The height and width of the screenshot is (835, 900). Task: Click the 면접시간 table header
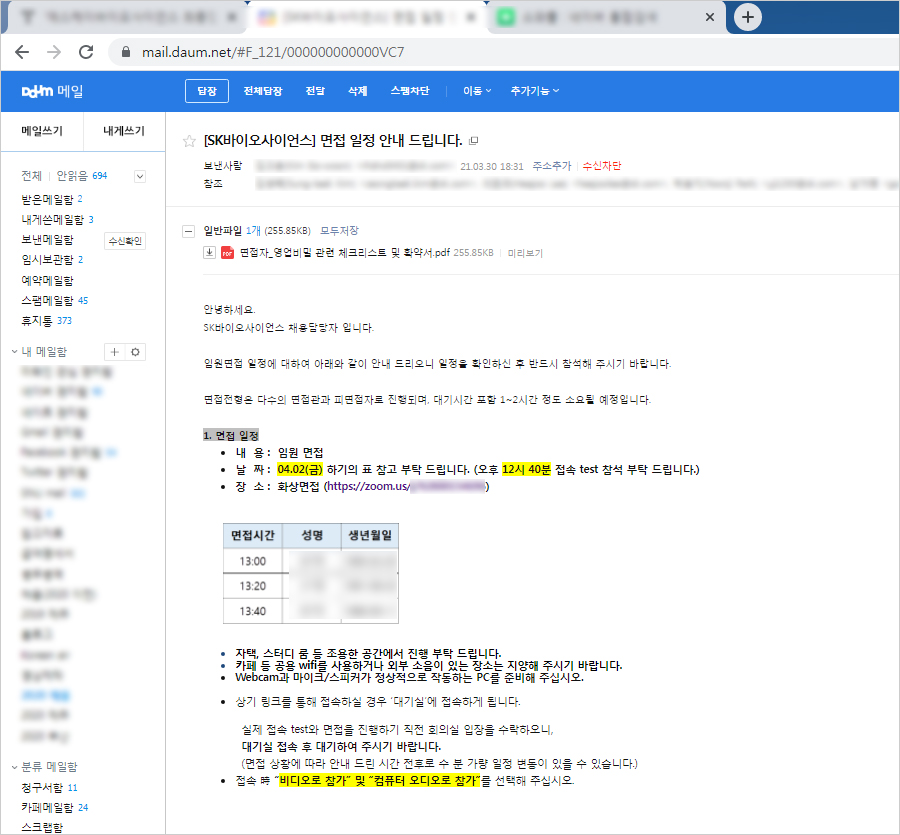(253, 536)
